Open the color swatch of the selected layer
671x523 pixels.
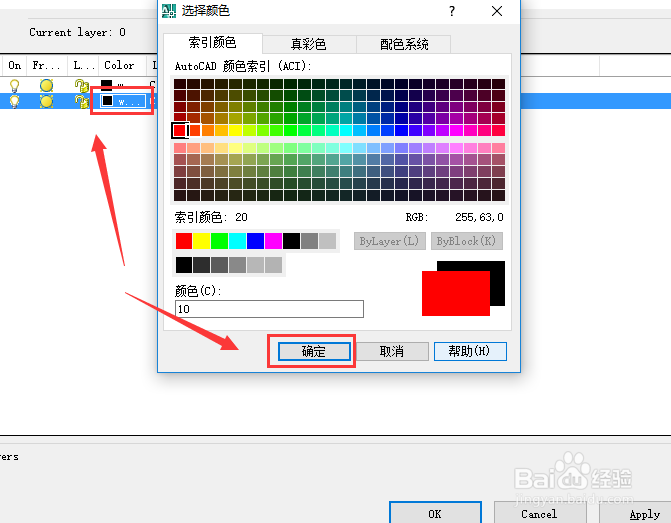[107, 101]
